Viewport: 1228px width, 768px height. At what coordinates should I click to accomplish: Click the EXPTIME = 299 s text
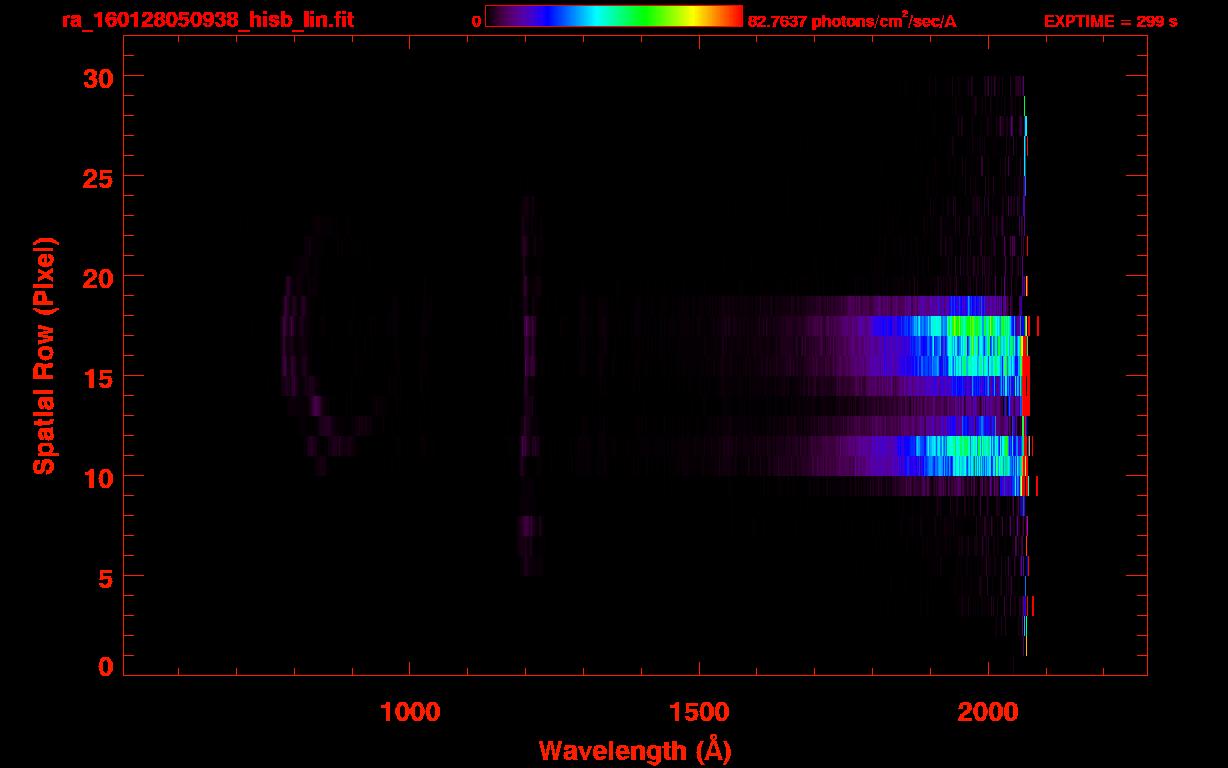pyautogui.click(x=1110, y=21)
